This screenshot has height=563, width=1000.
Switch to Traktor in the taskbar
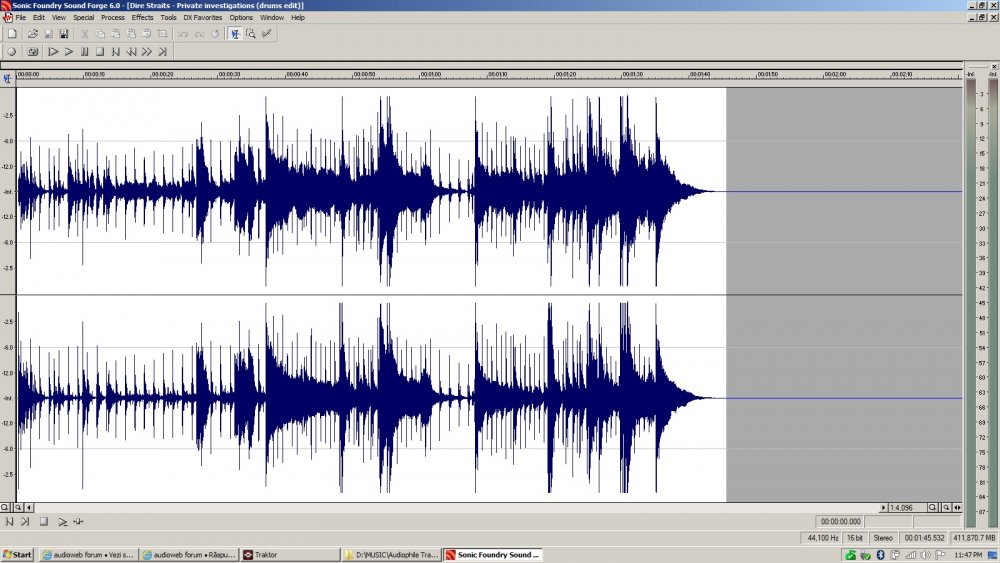(x=290, y=555)
